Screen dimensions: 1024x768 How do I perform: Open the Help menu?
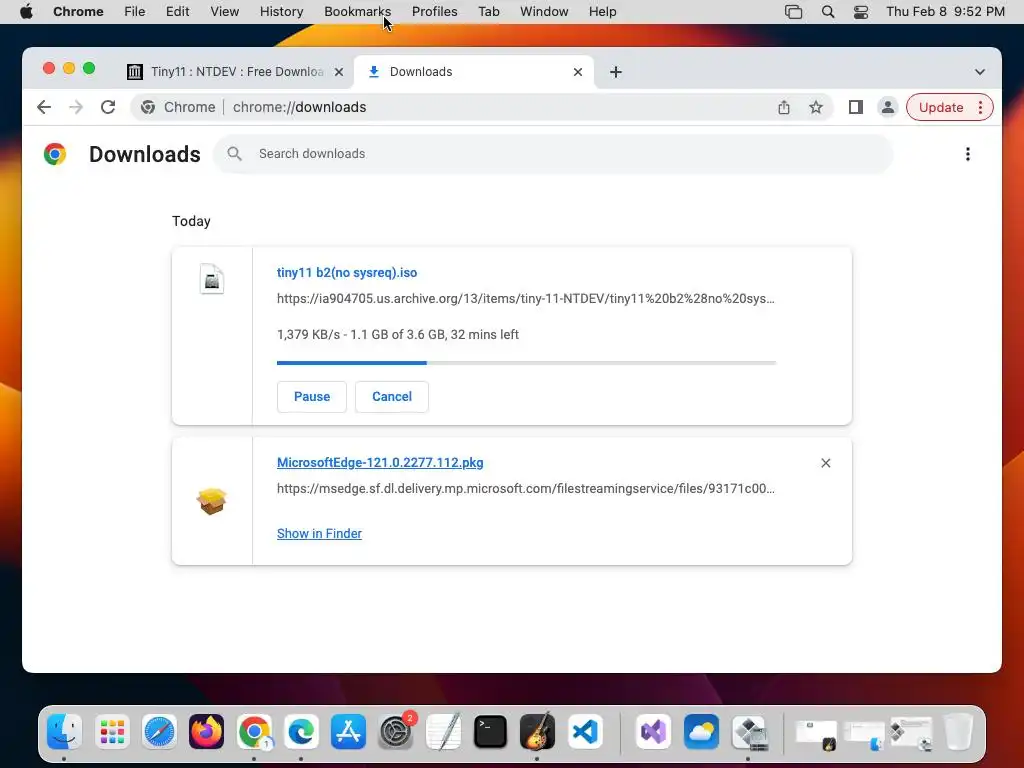tap(602, 12)
